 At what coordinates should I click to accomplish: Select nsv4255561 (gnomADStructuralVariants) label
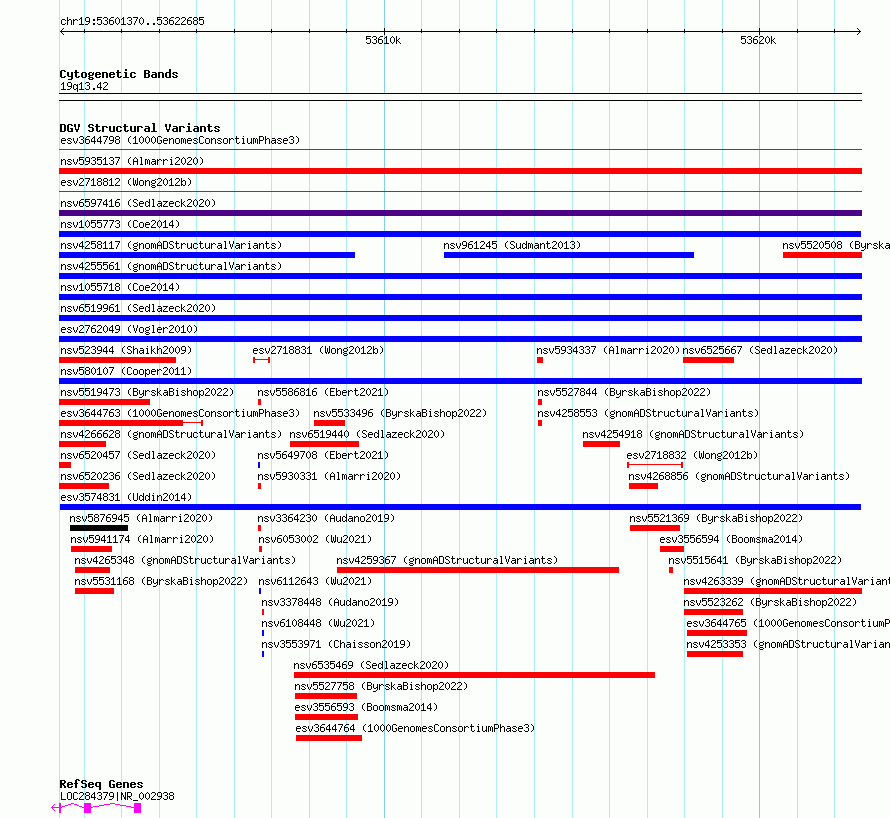[x=171, y=266]
